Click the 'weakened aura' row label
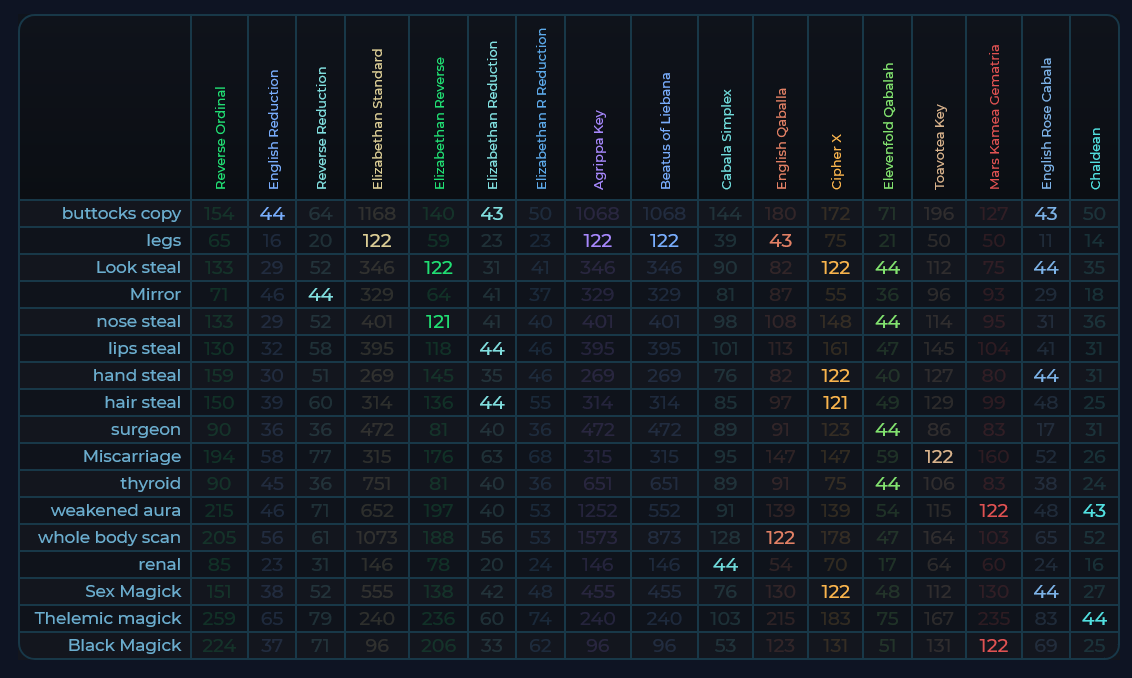1132x678 pixels. pos(116,510)
